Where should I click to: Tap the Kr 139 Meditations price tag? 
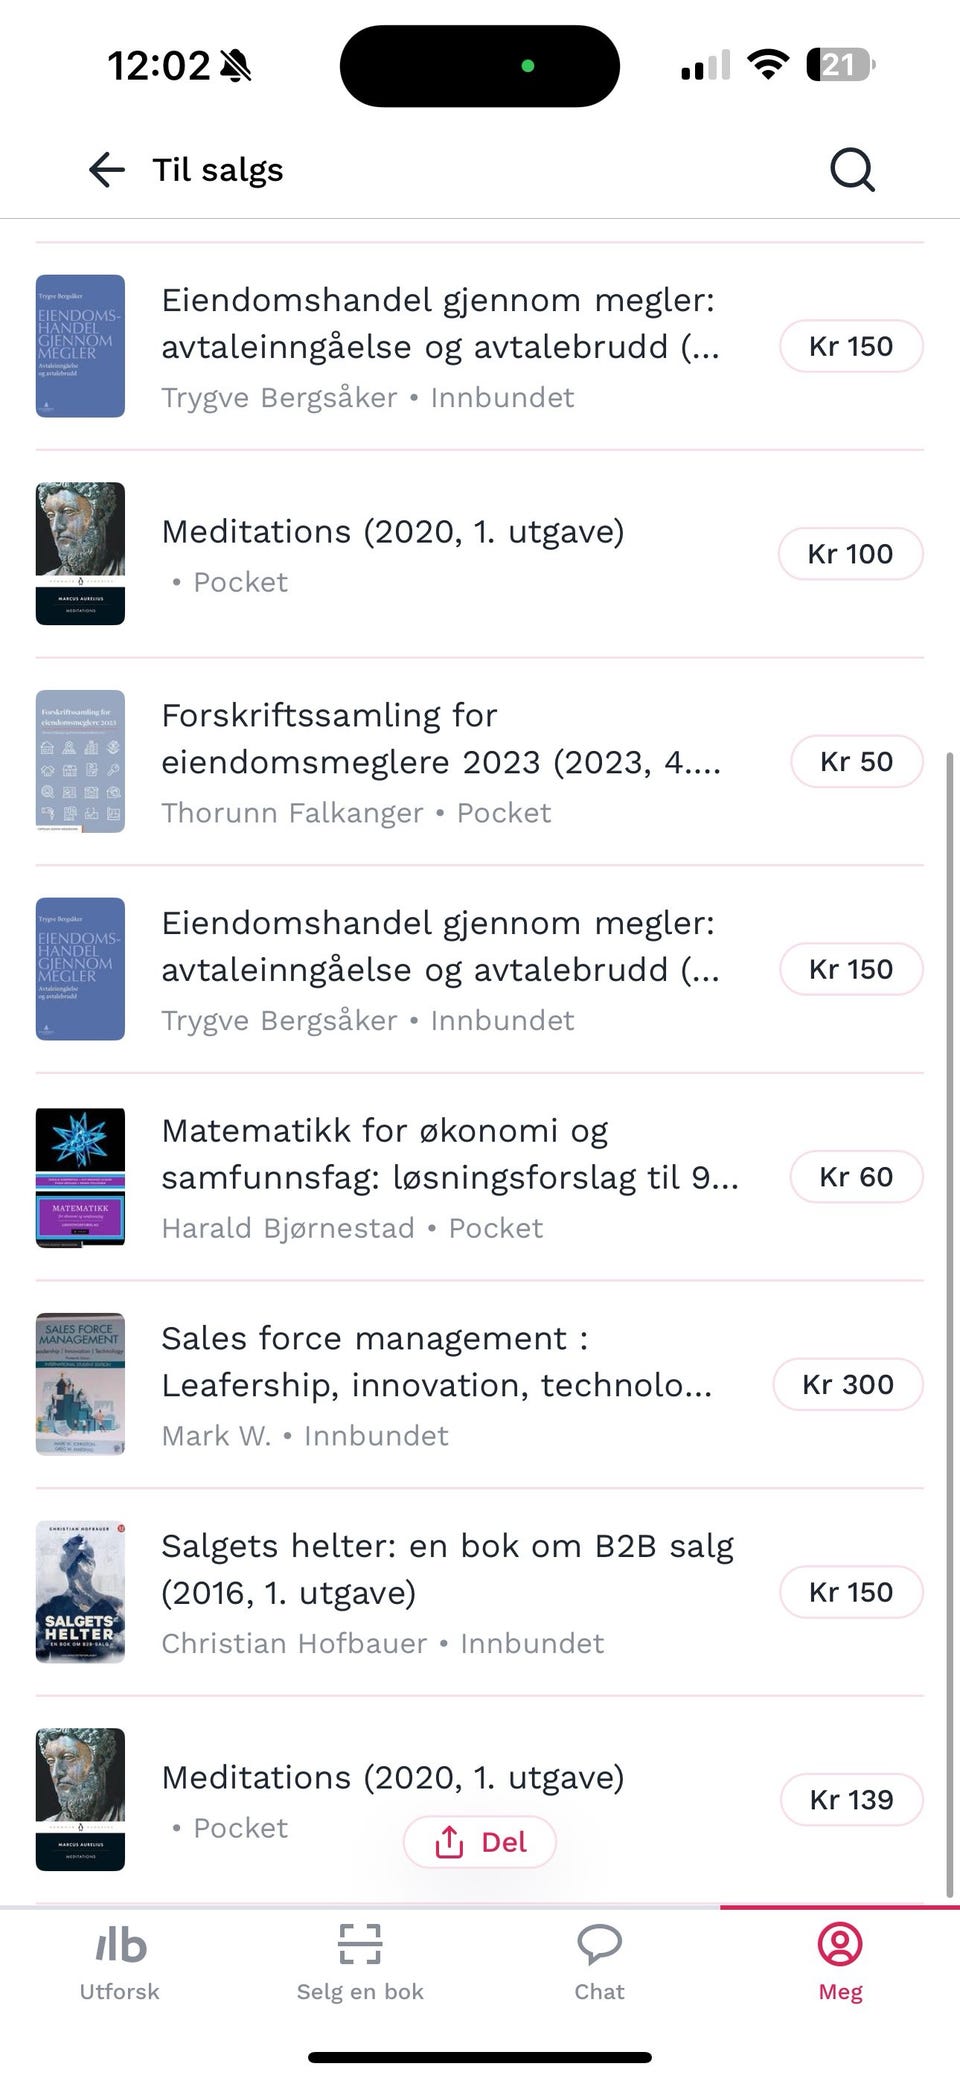pos(852,1800)
